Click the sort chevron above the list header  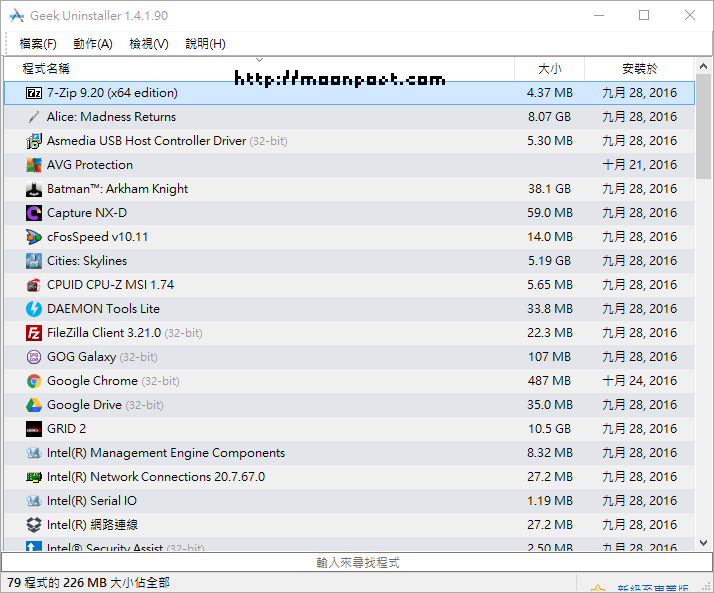click(260, 60)
